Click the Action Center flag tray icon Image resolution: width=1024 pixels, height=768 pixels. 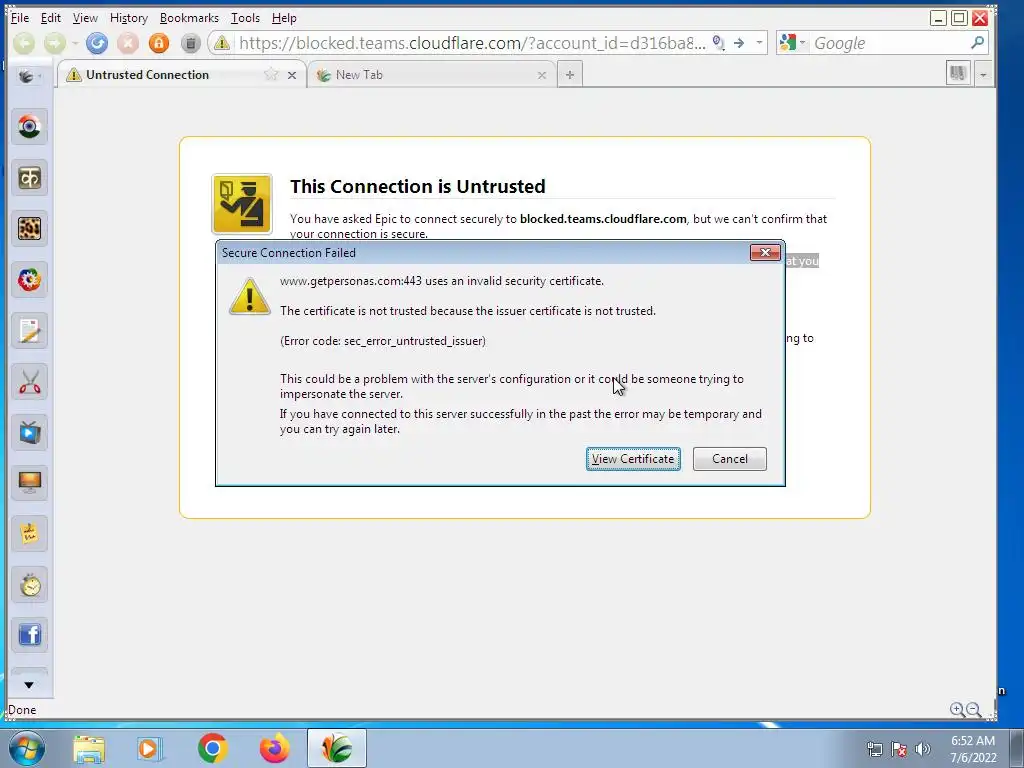(899, 749)
